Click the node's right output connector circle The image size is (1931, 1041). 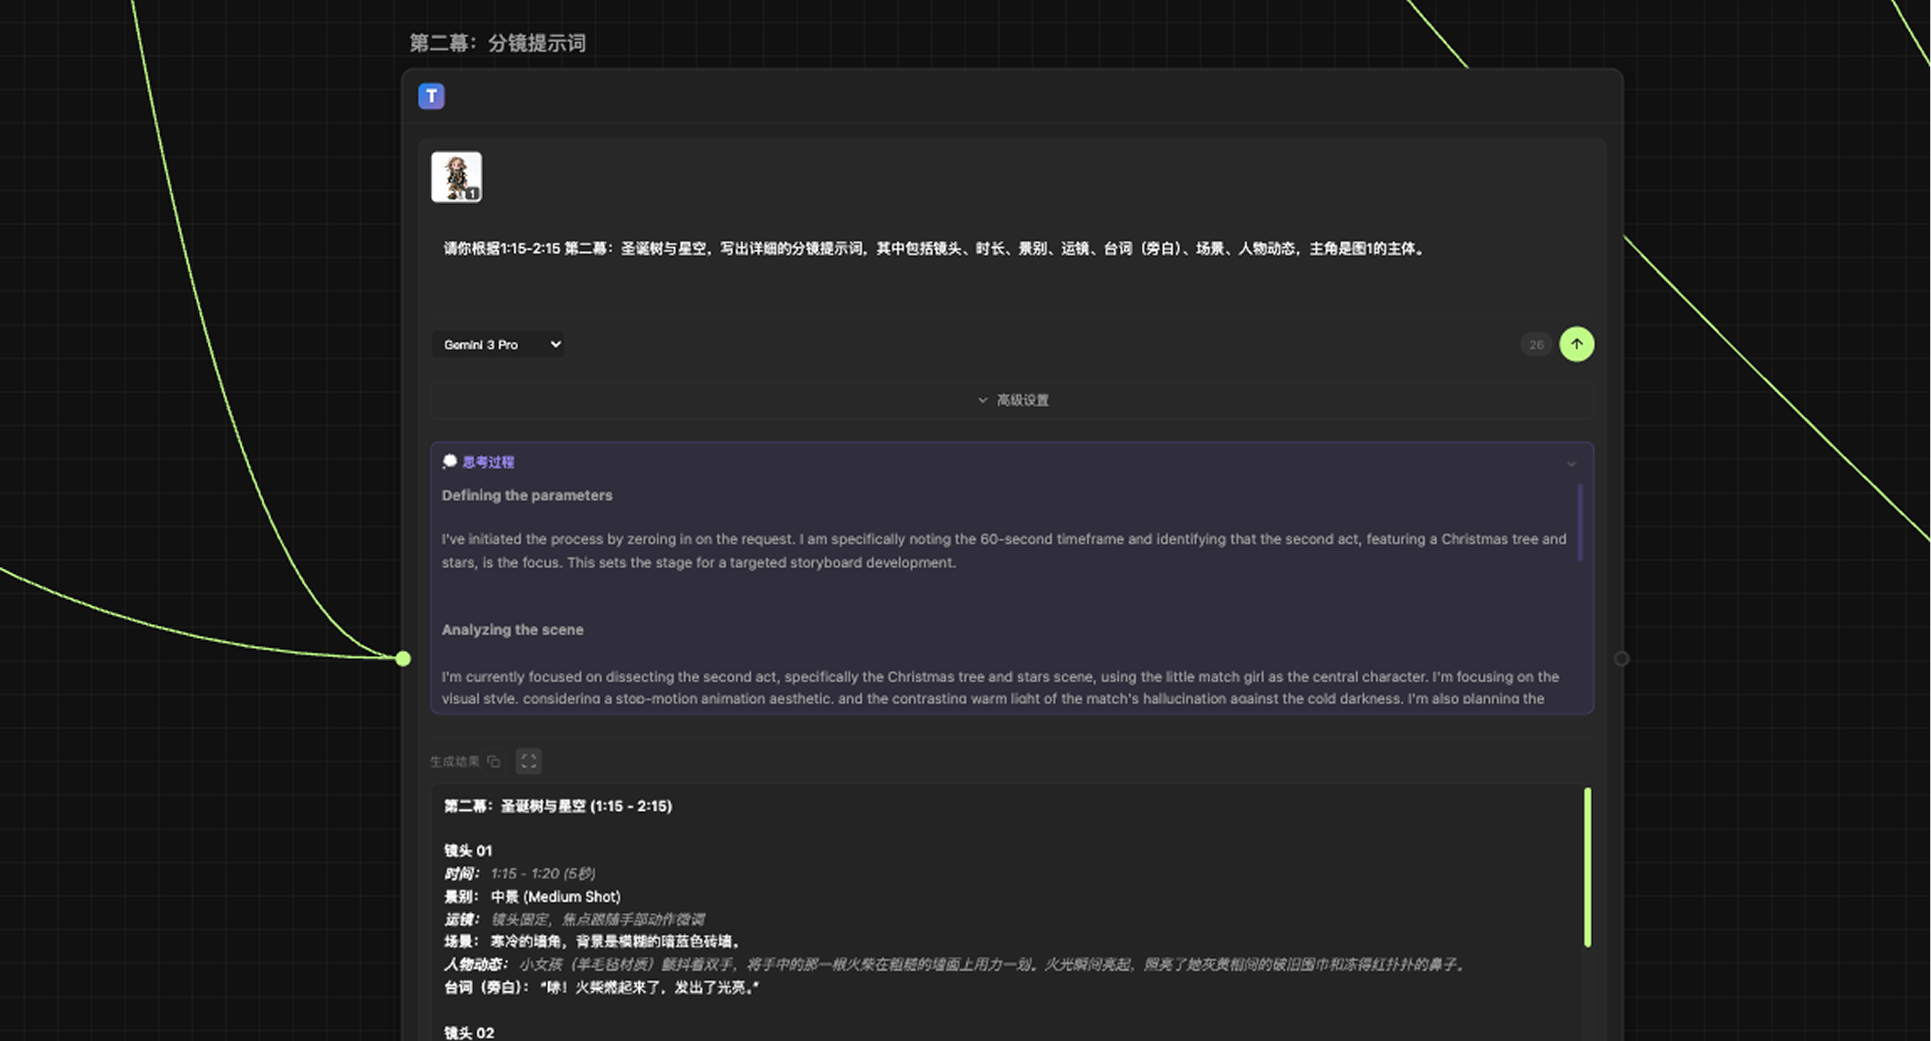[1621, 659]
